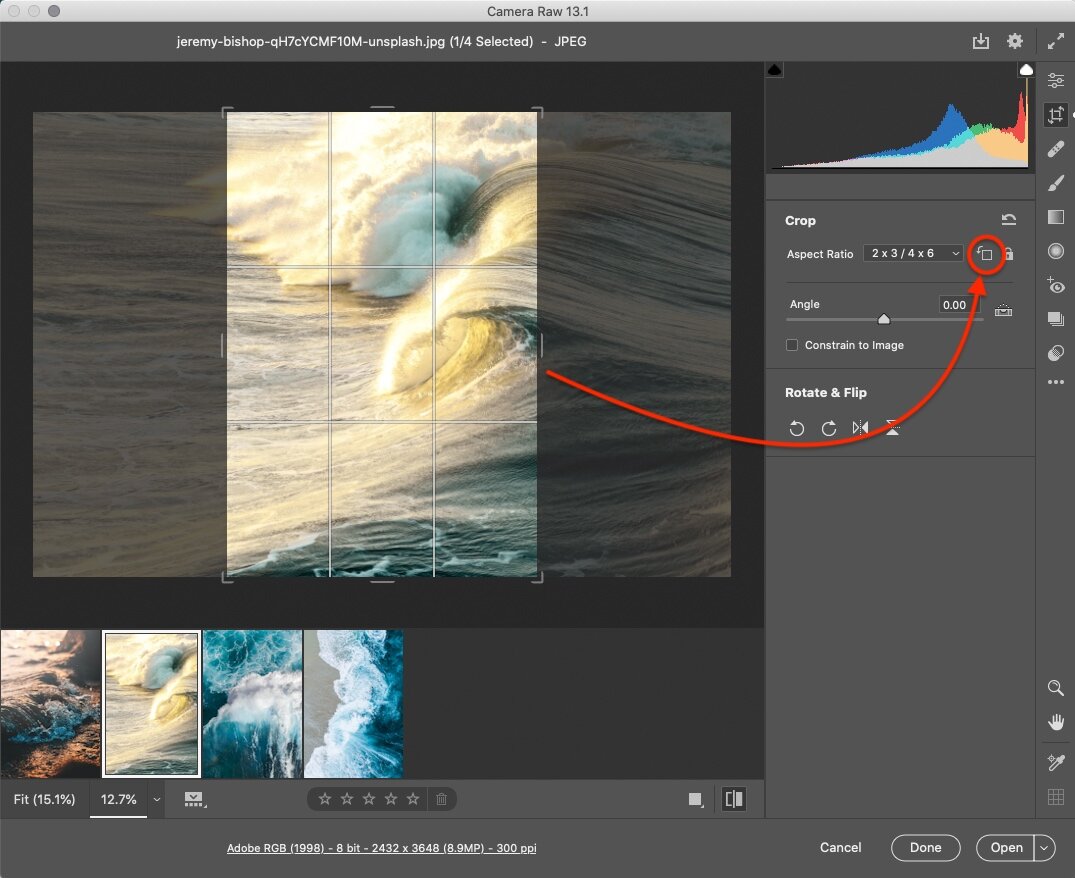This screenshot has width=1075, height=878.
Task: Select the Straighten level tool icon
Action: tap(1003, 310)
